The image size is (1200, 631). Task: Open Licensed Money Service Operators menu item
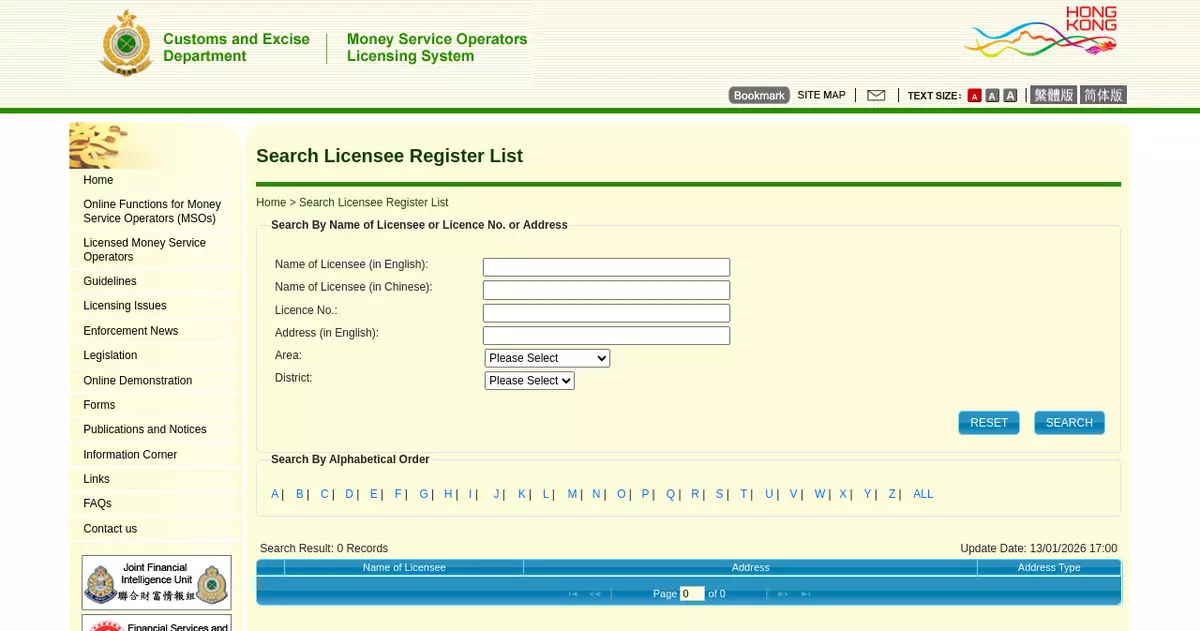coord(144,250)
